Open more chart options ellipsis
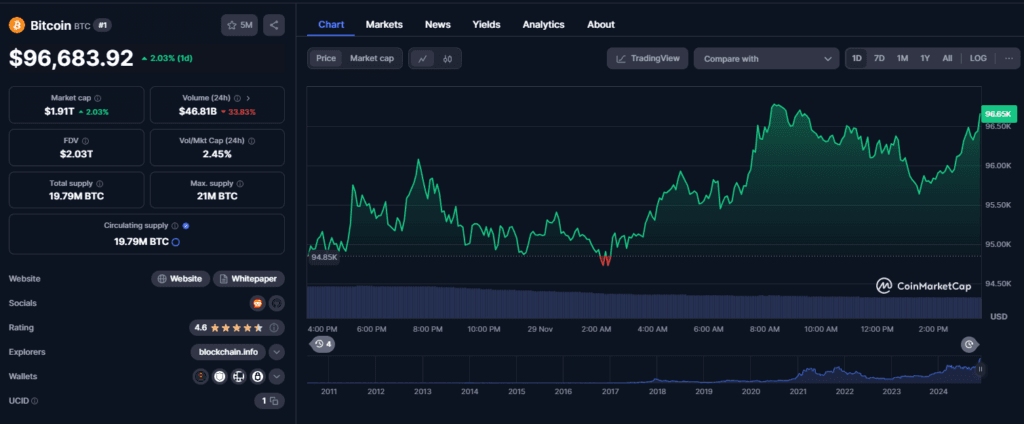The height and width of the screenshot is (424, 1024). [x=1008, y=58]
